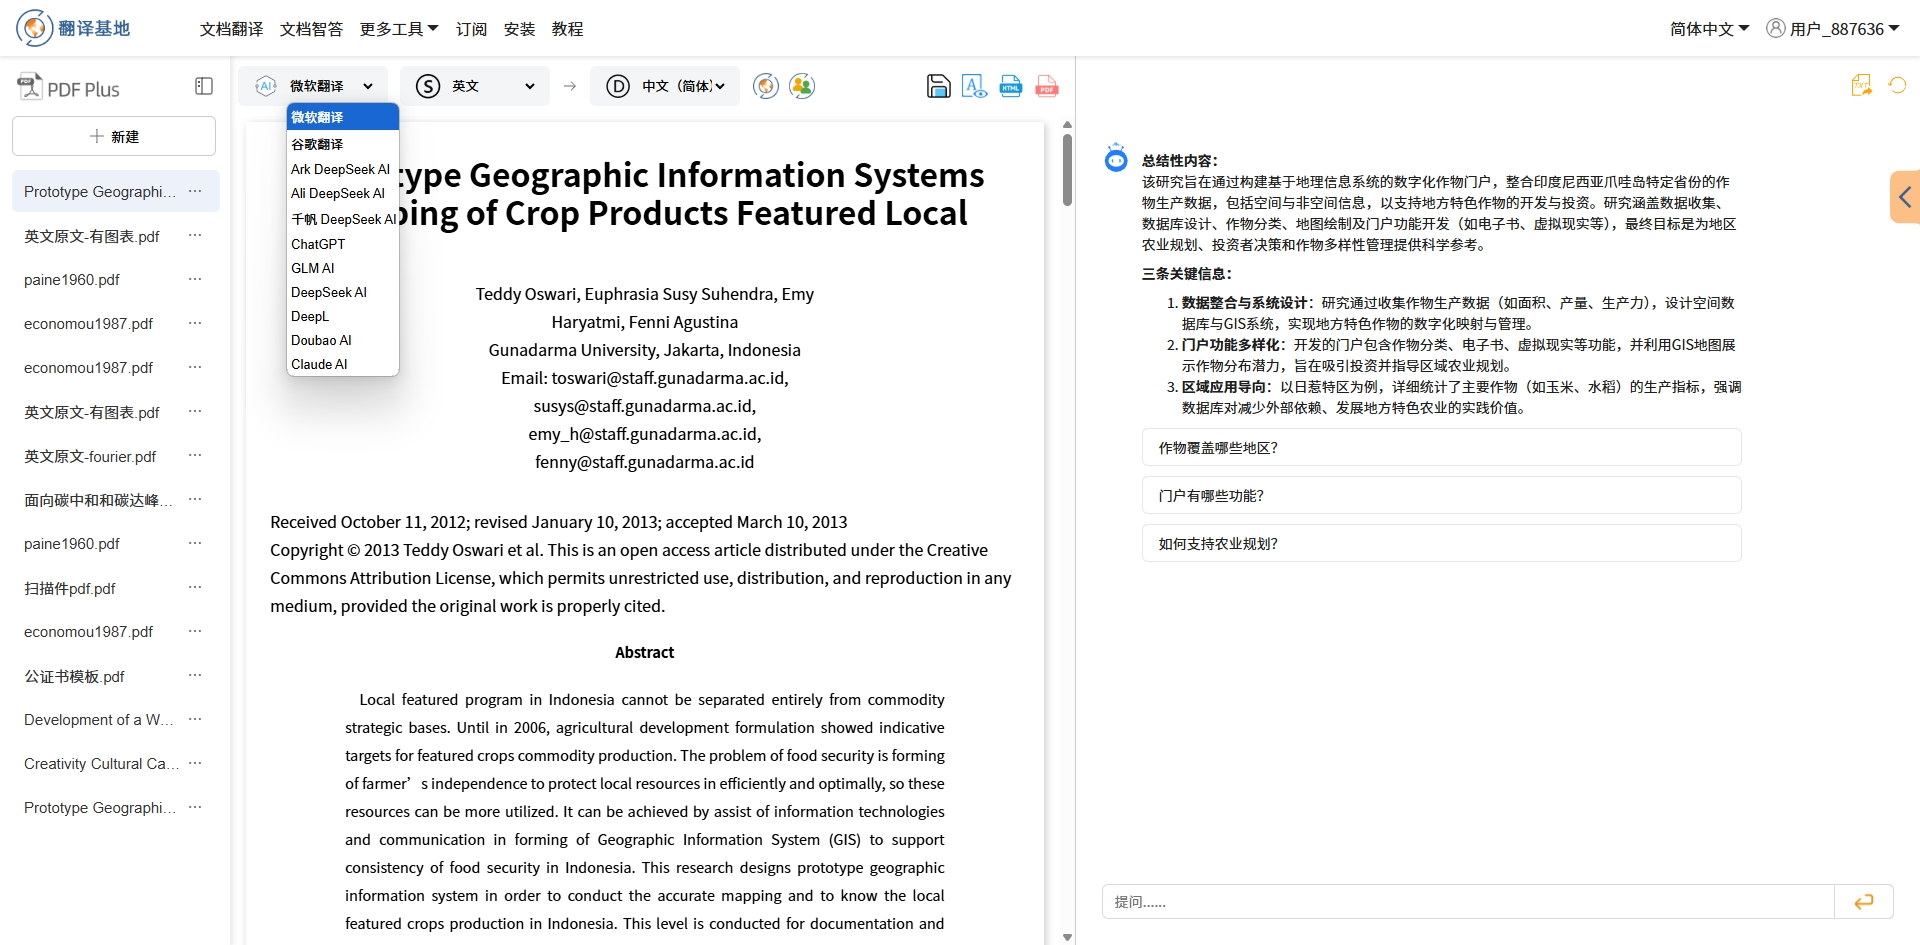Click the chatbot robot avatar icon
This screenshot has width=1920, height=945.
(1116, 158)
